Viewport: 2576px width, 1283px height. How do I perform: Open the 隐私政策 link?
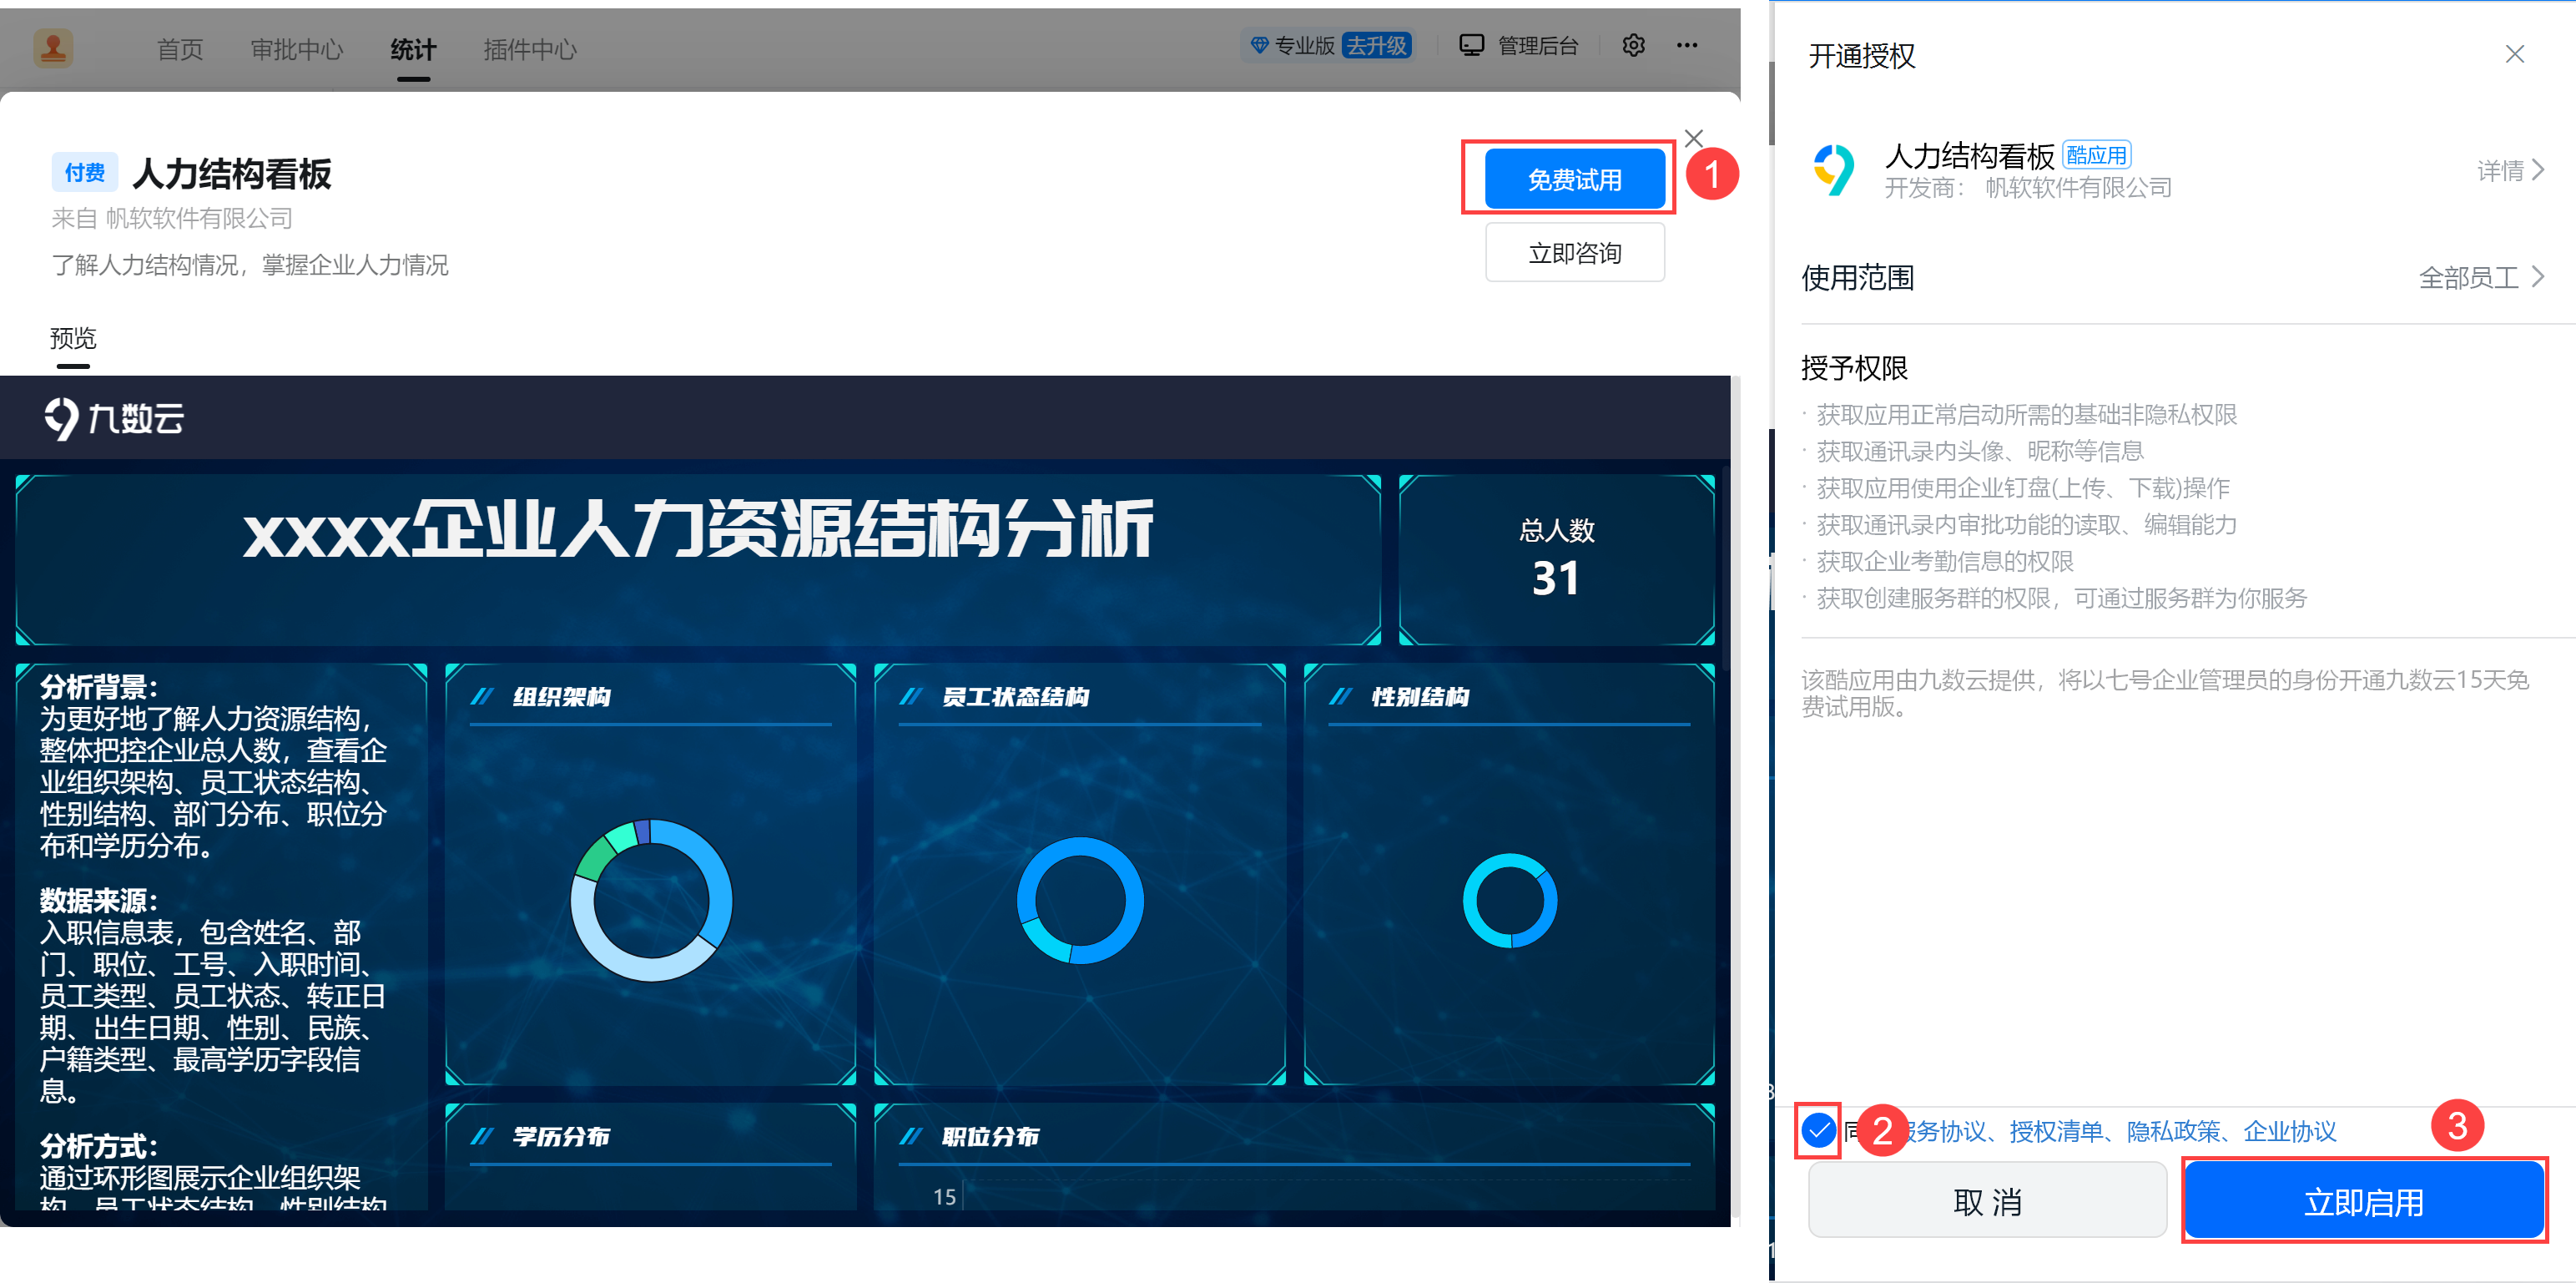click(x=2173, y=1131)
